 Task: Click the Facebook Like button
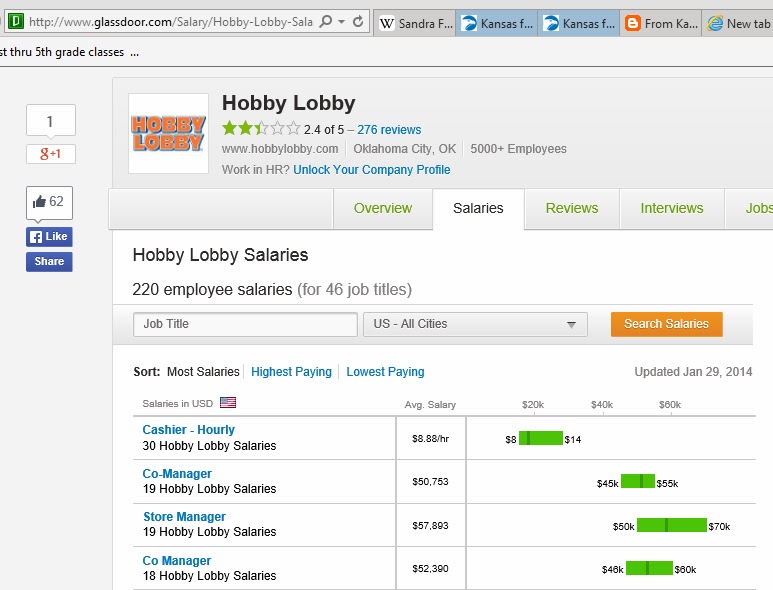49,237
